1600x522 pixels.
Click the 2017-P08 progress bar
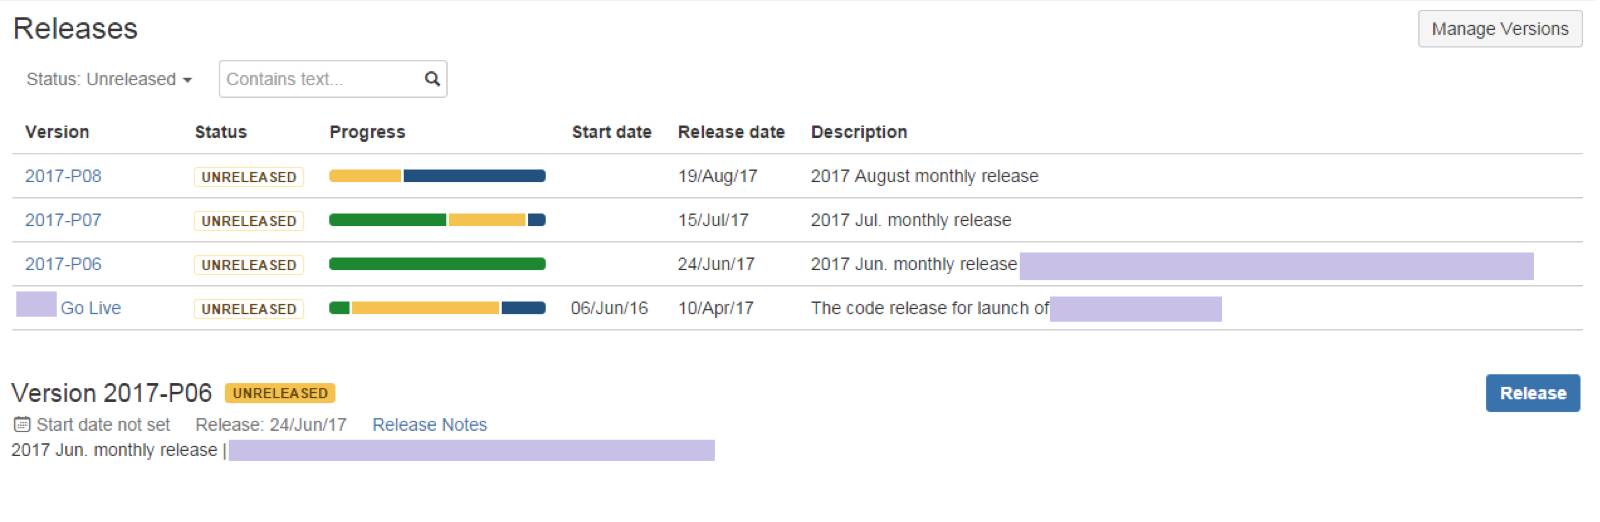437,176
